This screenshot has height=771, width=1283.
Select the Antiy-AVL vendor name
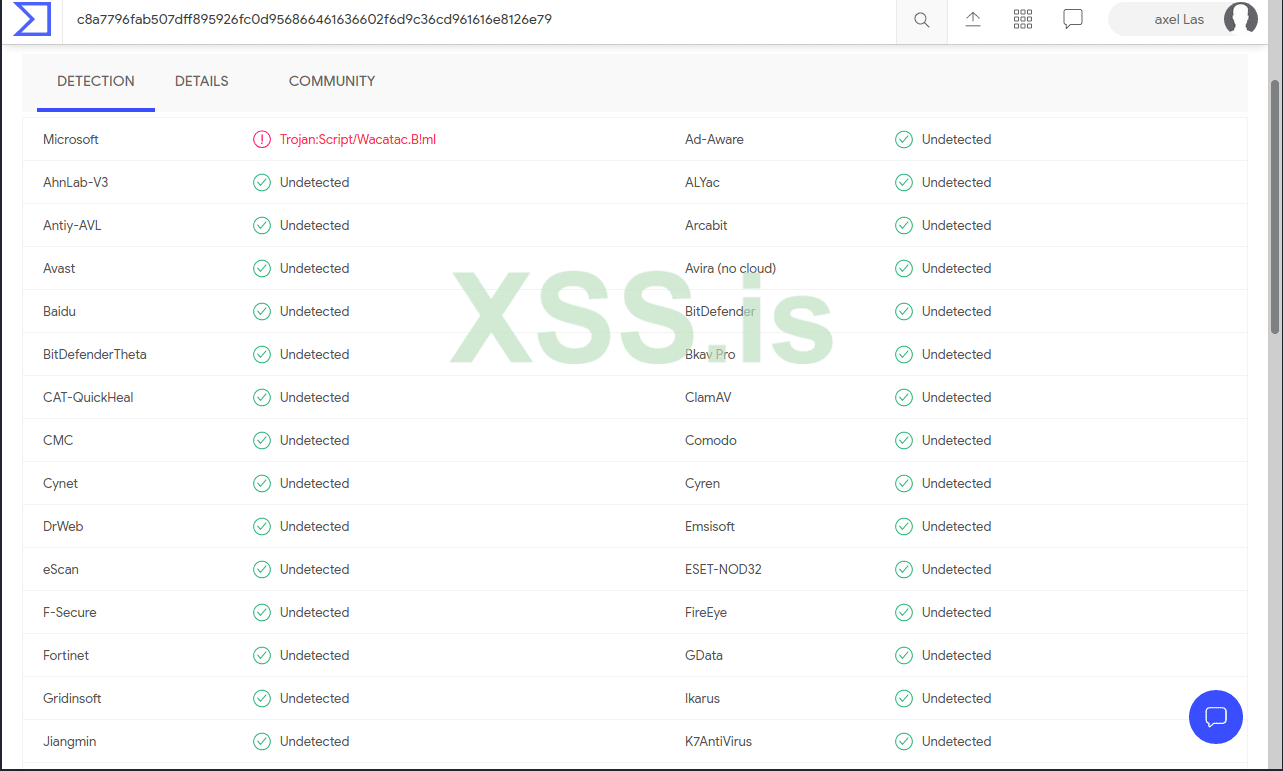[72, 226]
